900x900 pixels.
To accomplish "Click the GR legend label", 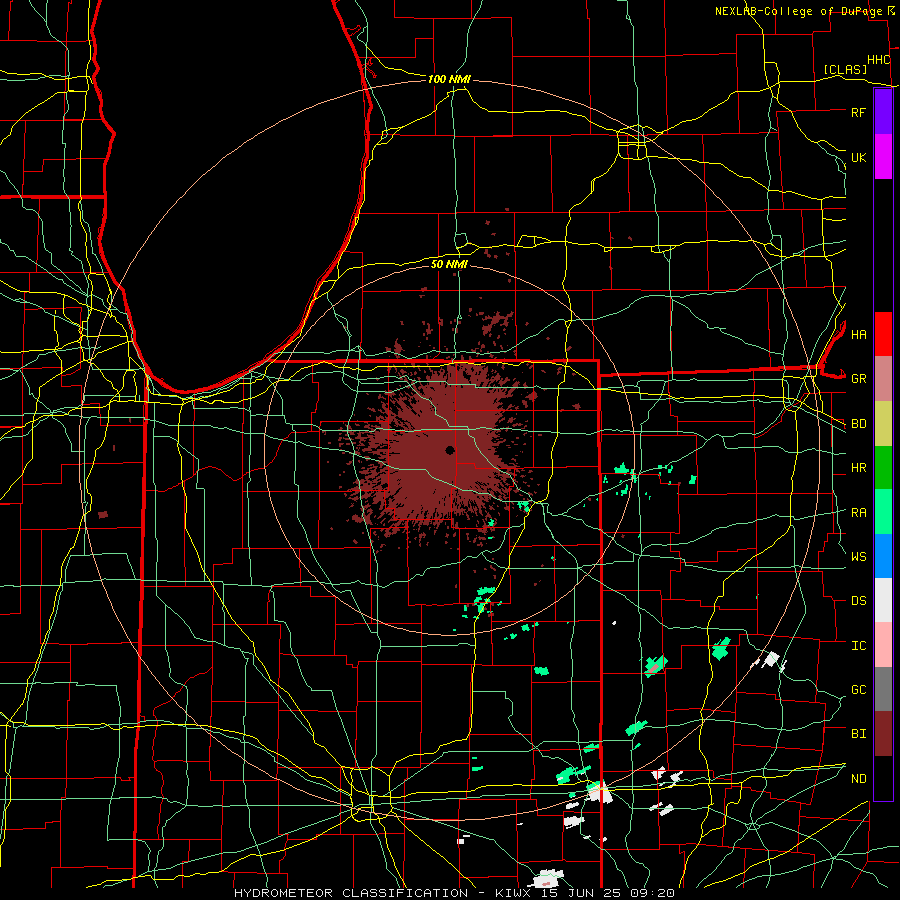I will 858,379.
